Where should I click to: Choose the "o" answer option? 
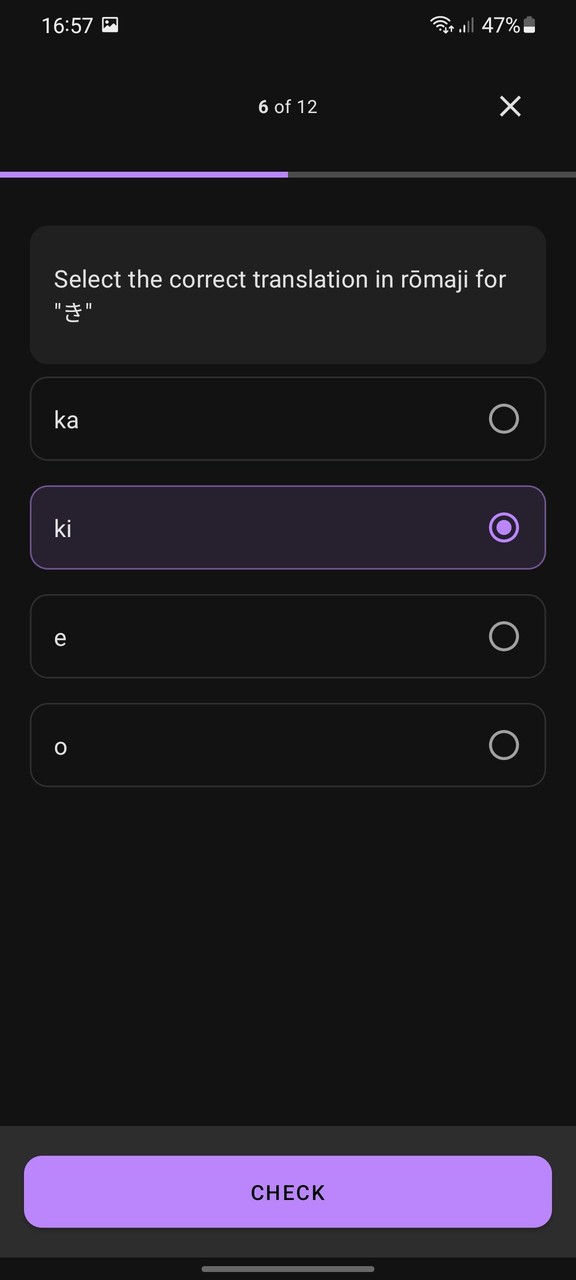288,745
